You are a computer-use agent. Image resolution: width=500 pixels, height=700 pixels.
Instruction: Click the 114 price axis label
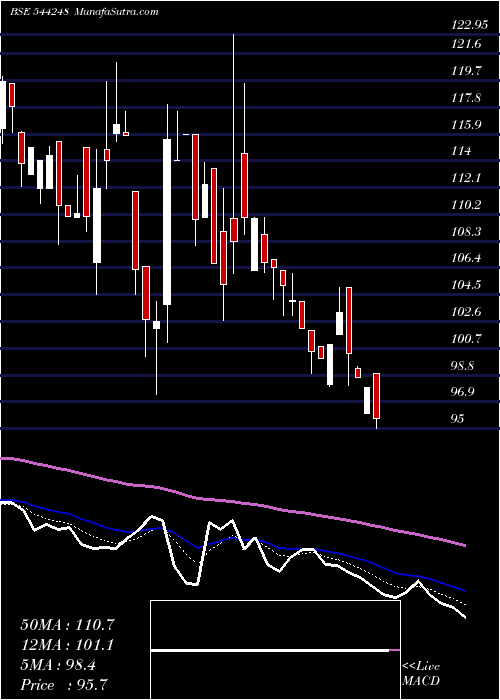[x=461, y=151]
